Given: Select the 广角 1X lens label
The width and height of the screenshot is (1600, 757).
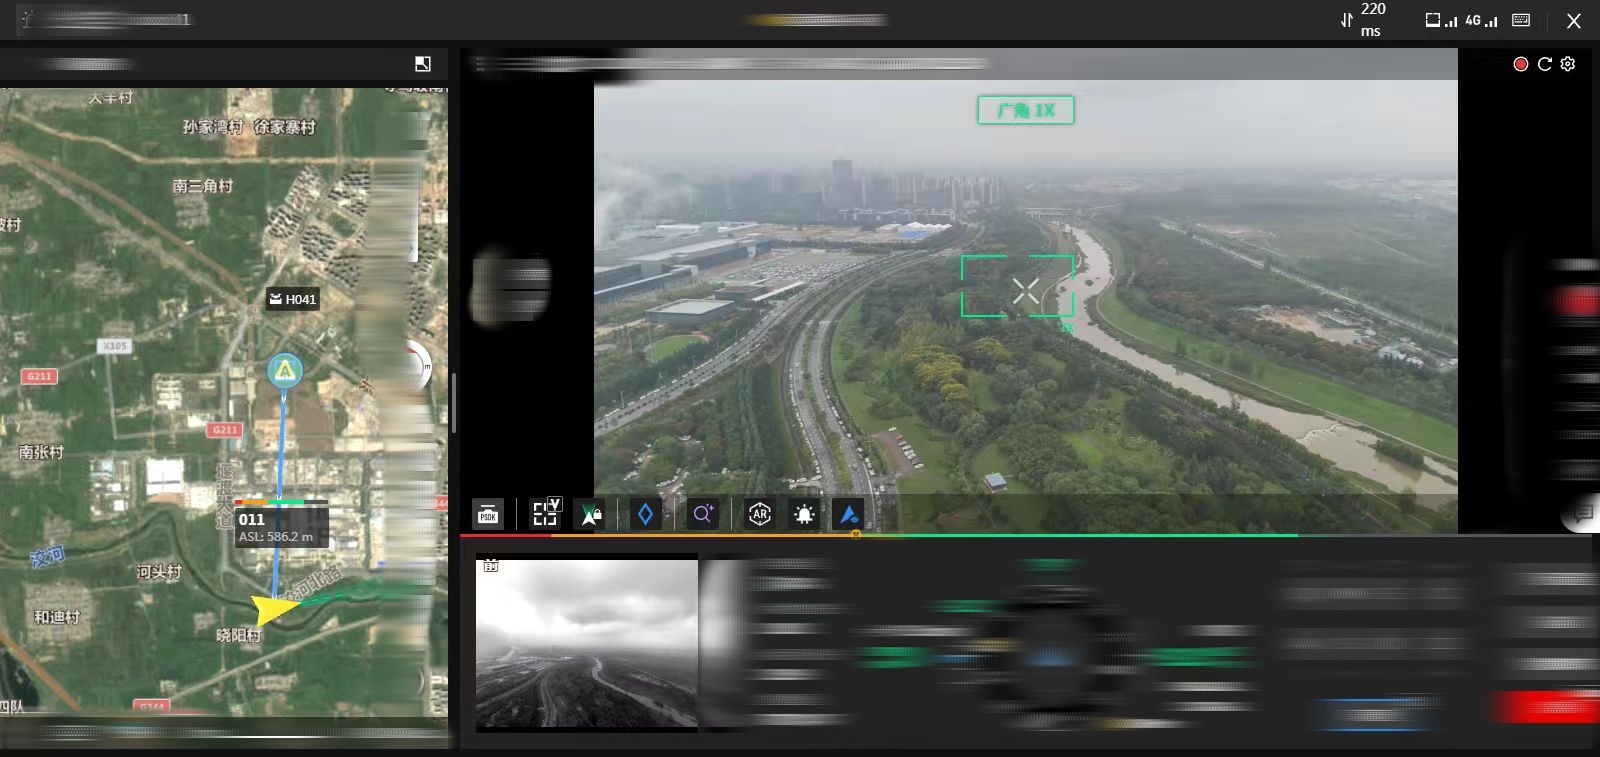Looking at the screenshot, I should [1025, 110].
